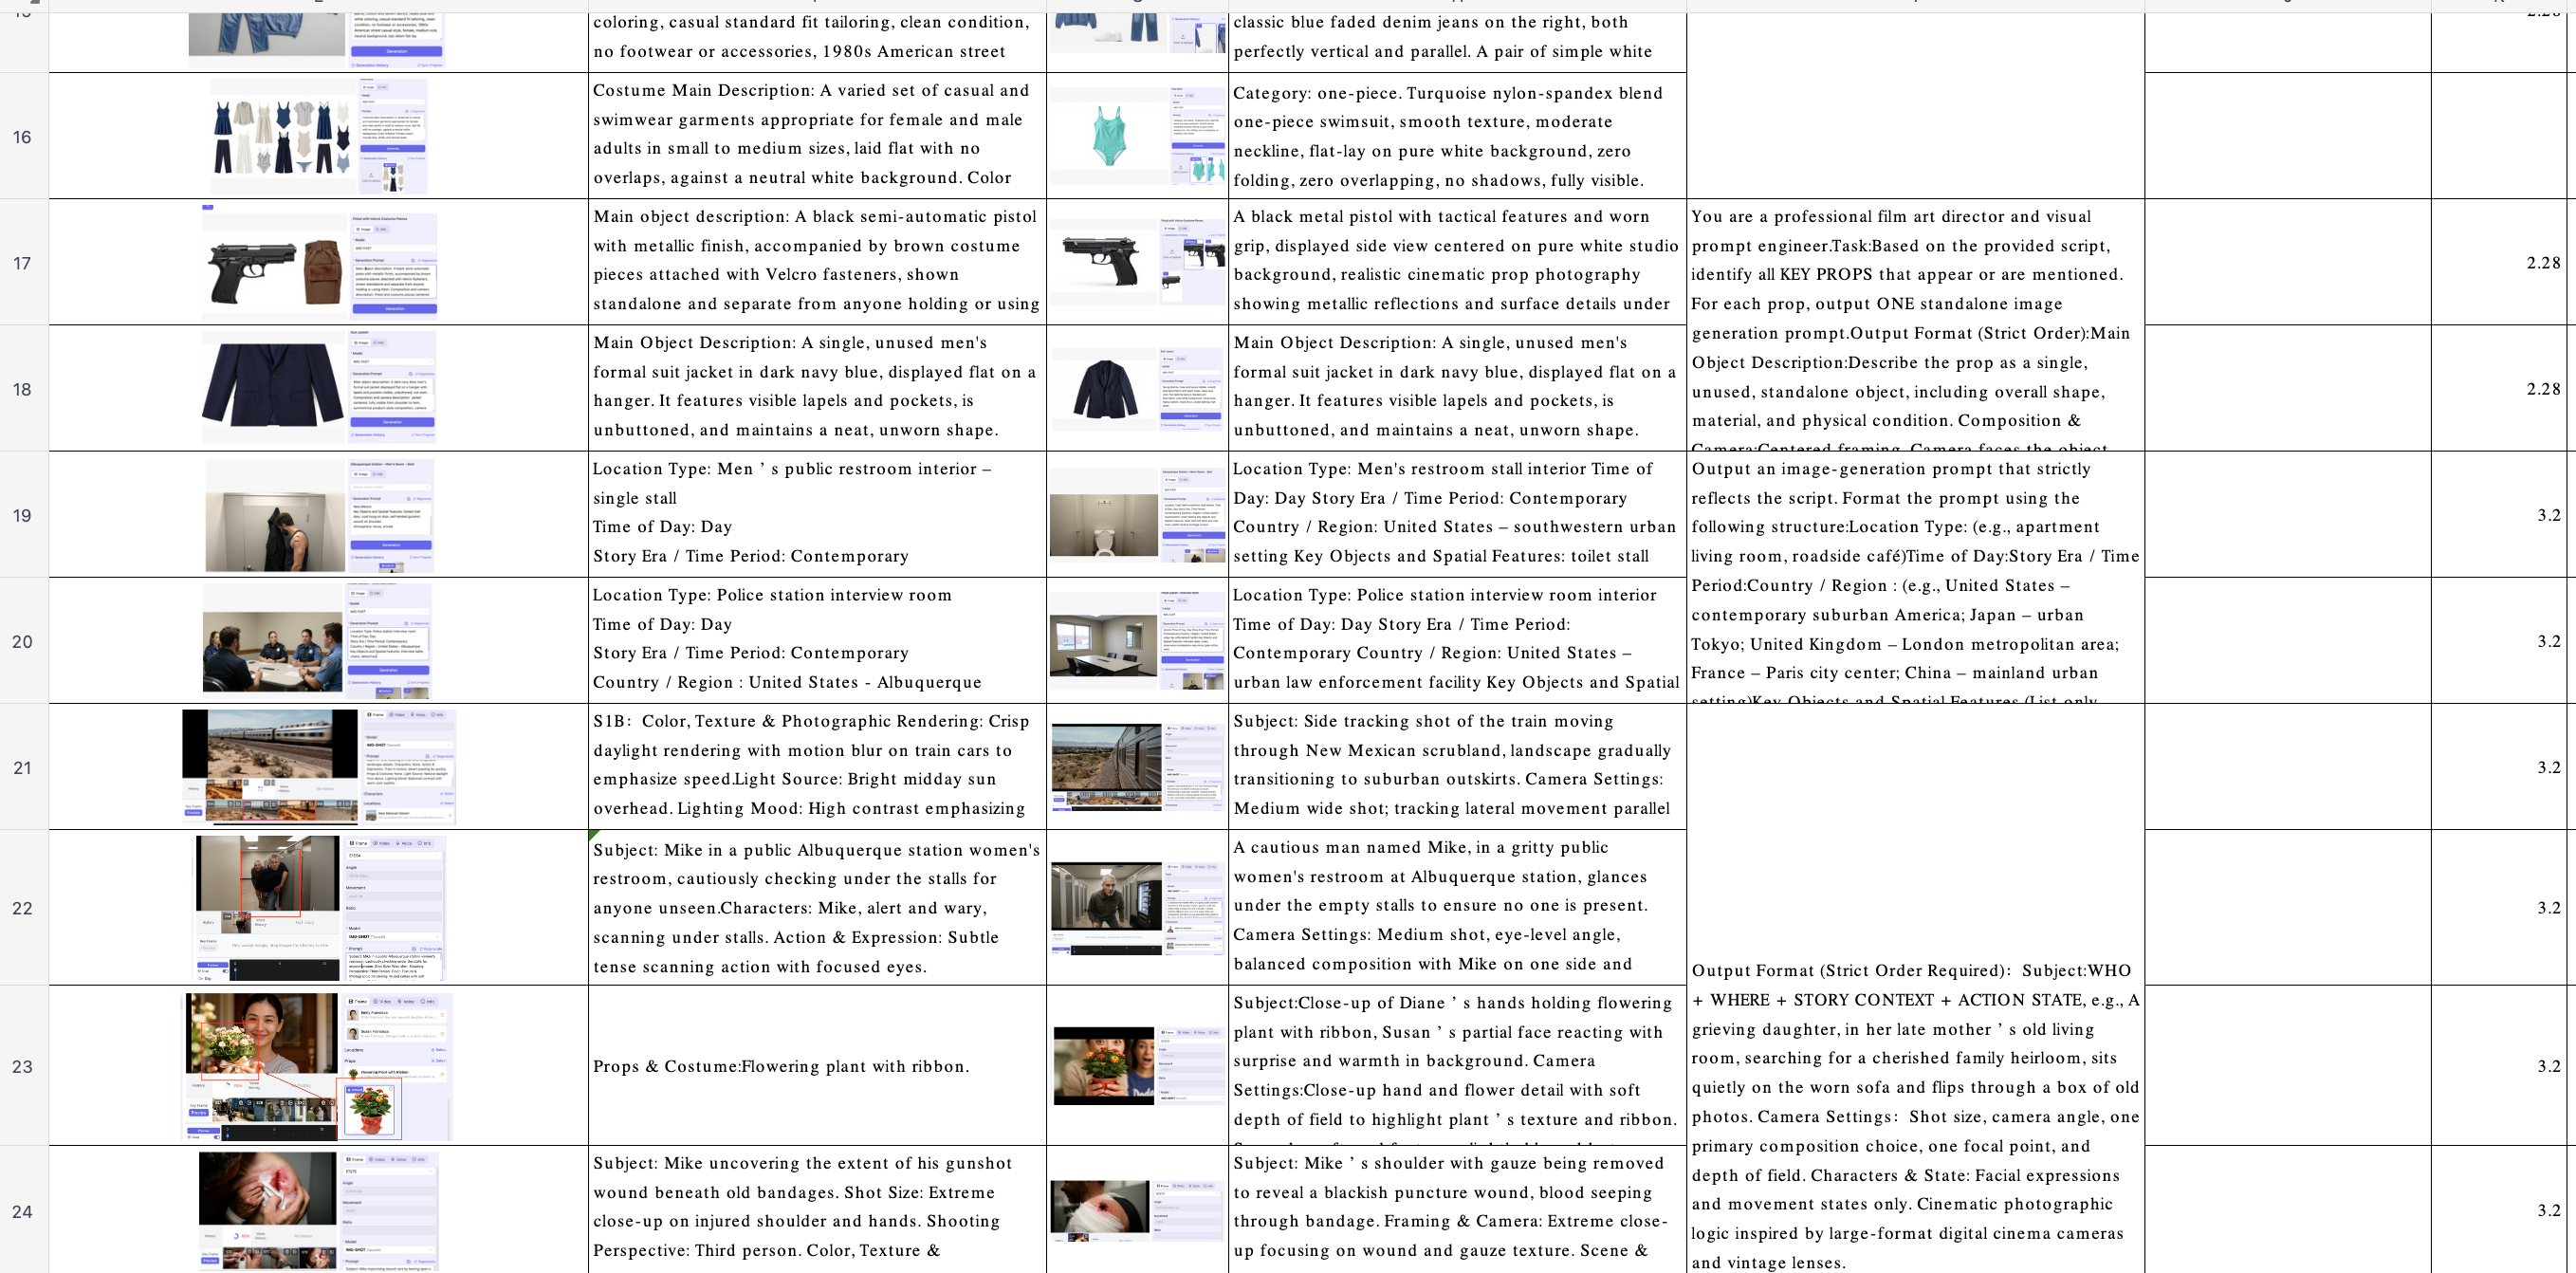Open the multi-garment casual and swimwear screenshot
The width and height of the screenshot is (2576, 1273).
tap(318, 136)
